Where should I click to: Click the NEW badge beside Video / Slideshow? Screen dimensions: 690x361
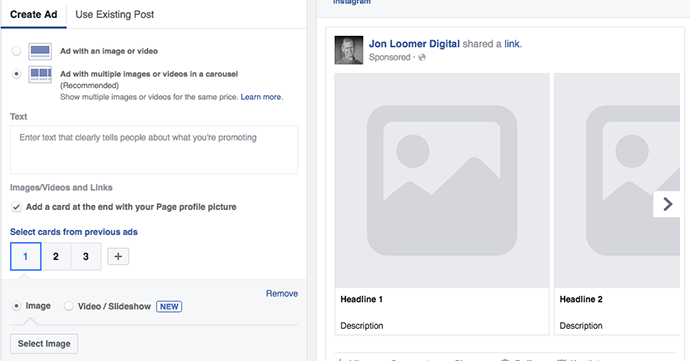pyautogui.click(x=169, y=306)
